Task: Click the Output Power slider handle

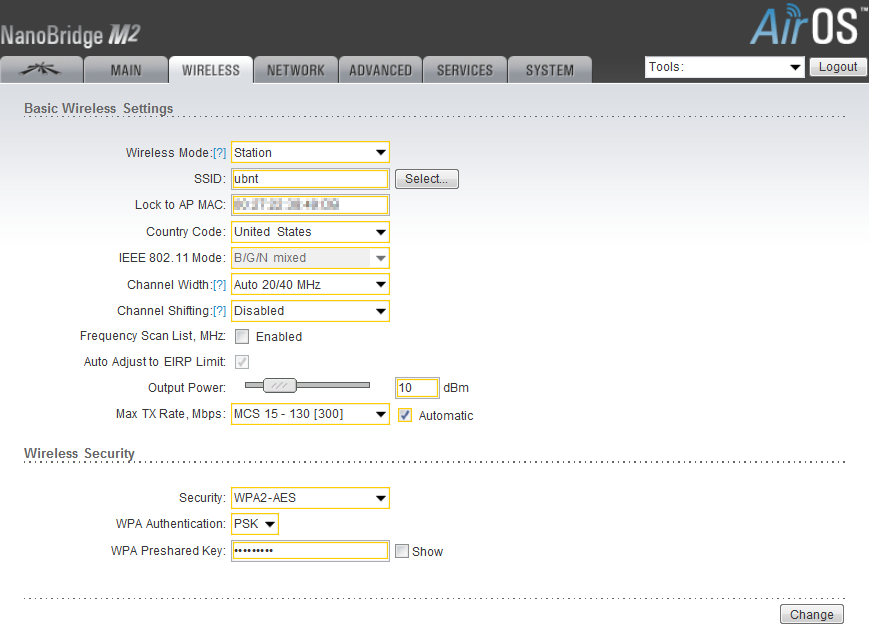Action: 280,385
